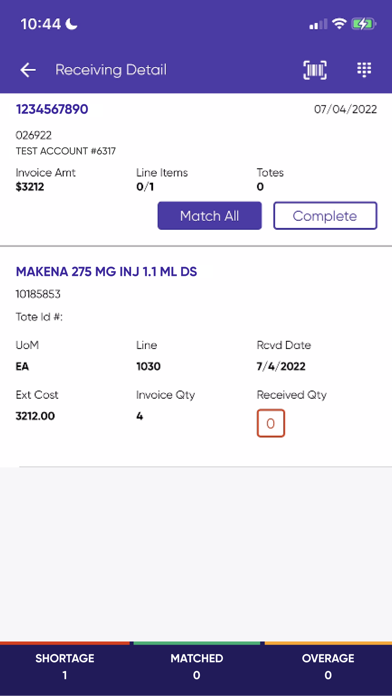392x696 pixels.
Task: Open the barcode scanner icon
Action: pos(315,70)
